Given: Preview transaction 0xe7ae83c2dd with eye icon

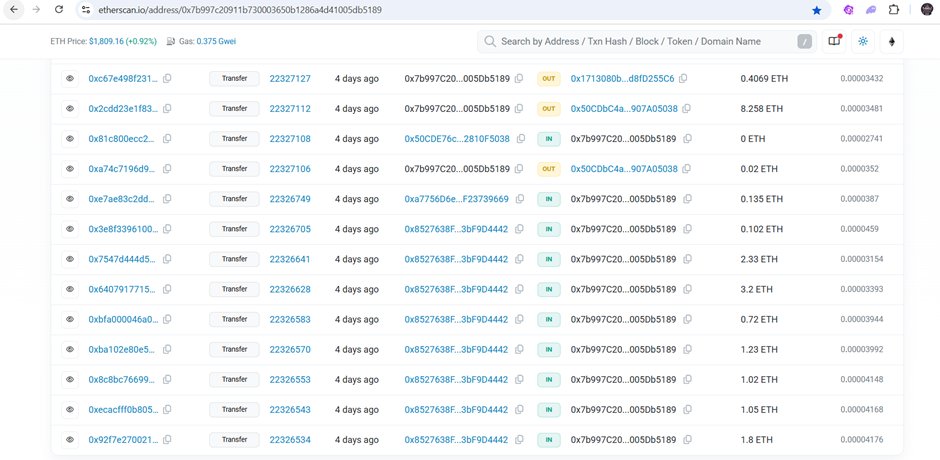Looking at the screenshot, I should tap(70, 199).
